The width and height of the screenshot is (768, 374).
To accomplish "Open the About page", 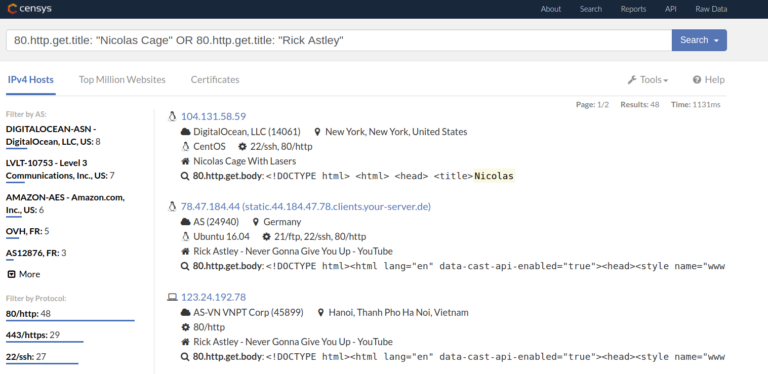I will point(551,9).
